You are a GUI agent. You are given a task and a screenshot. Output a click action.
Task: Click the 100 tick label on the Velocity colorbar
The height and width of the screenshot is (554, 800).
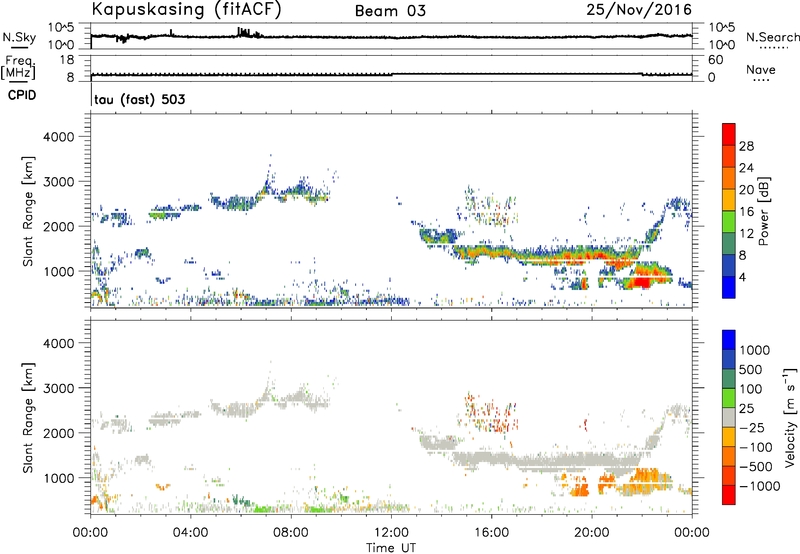click(x=751, y=389)
